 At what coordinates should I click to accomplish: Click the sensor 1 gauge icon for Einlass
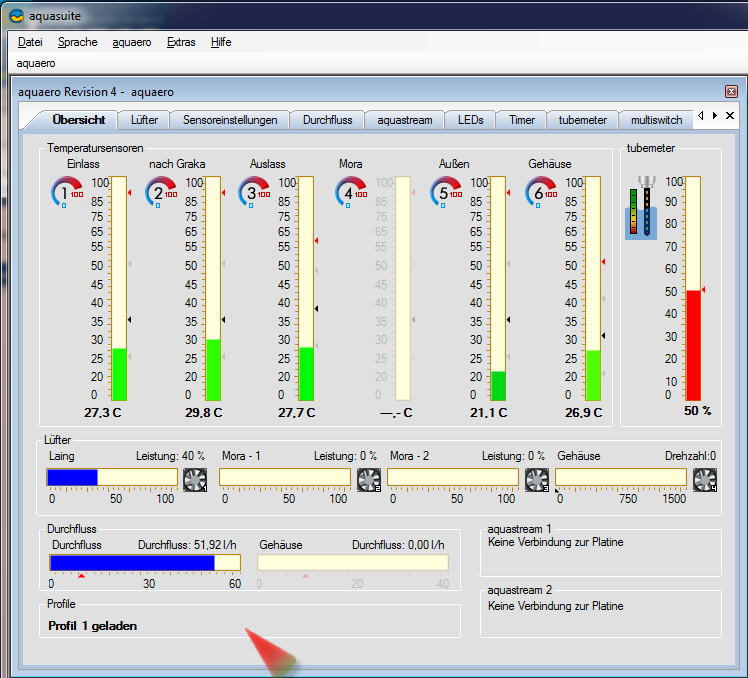[67, 192]
